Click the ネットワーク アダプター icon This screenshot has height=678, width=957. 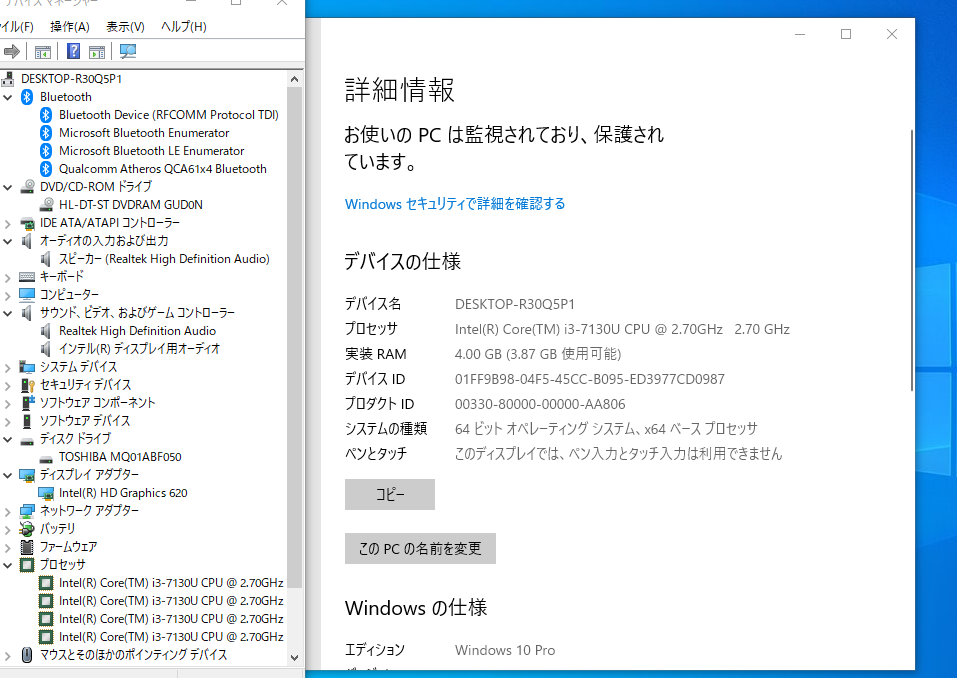(x=27, y=511)
